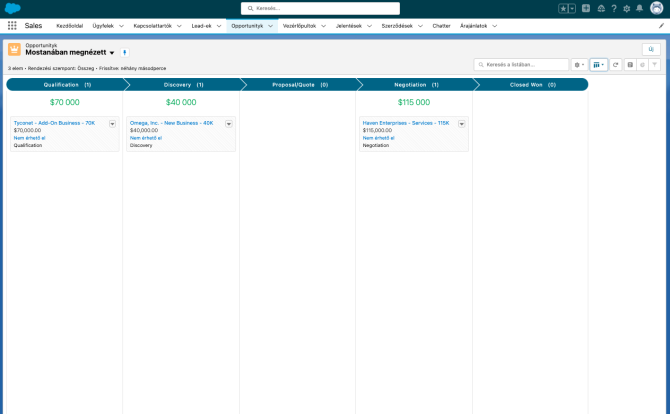670x414 pixels.
Task: Switch to the Chatter tab
Action: [x=441, y=25]
